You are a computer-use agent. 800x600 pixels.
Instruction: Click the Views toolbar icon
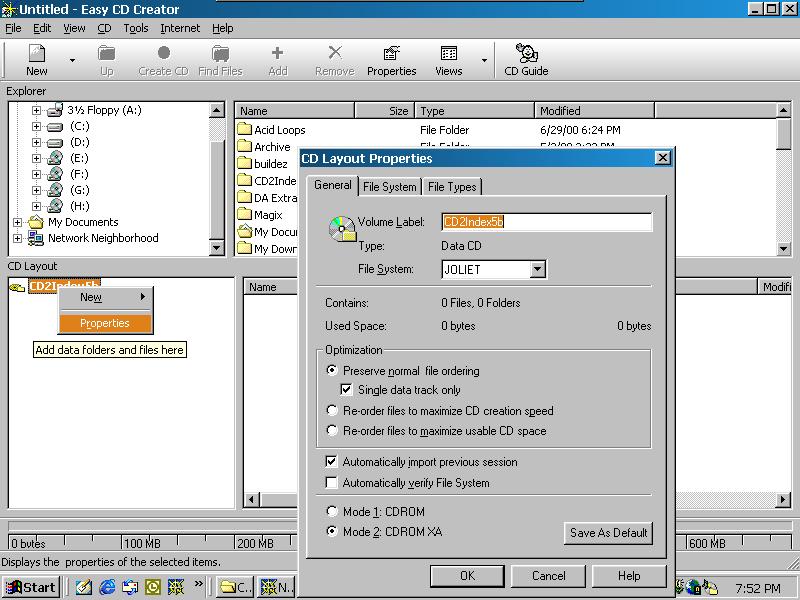(x=449, y=53)
